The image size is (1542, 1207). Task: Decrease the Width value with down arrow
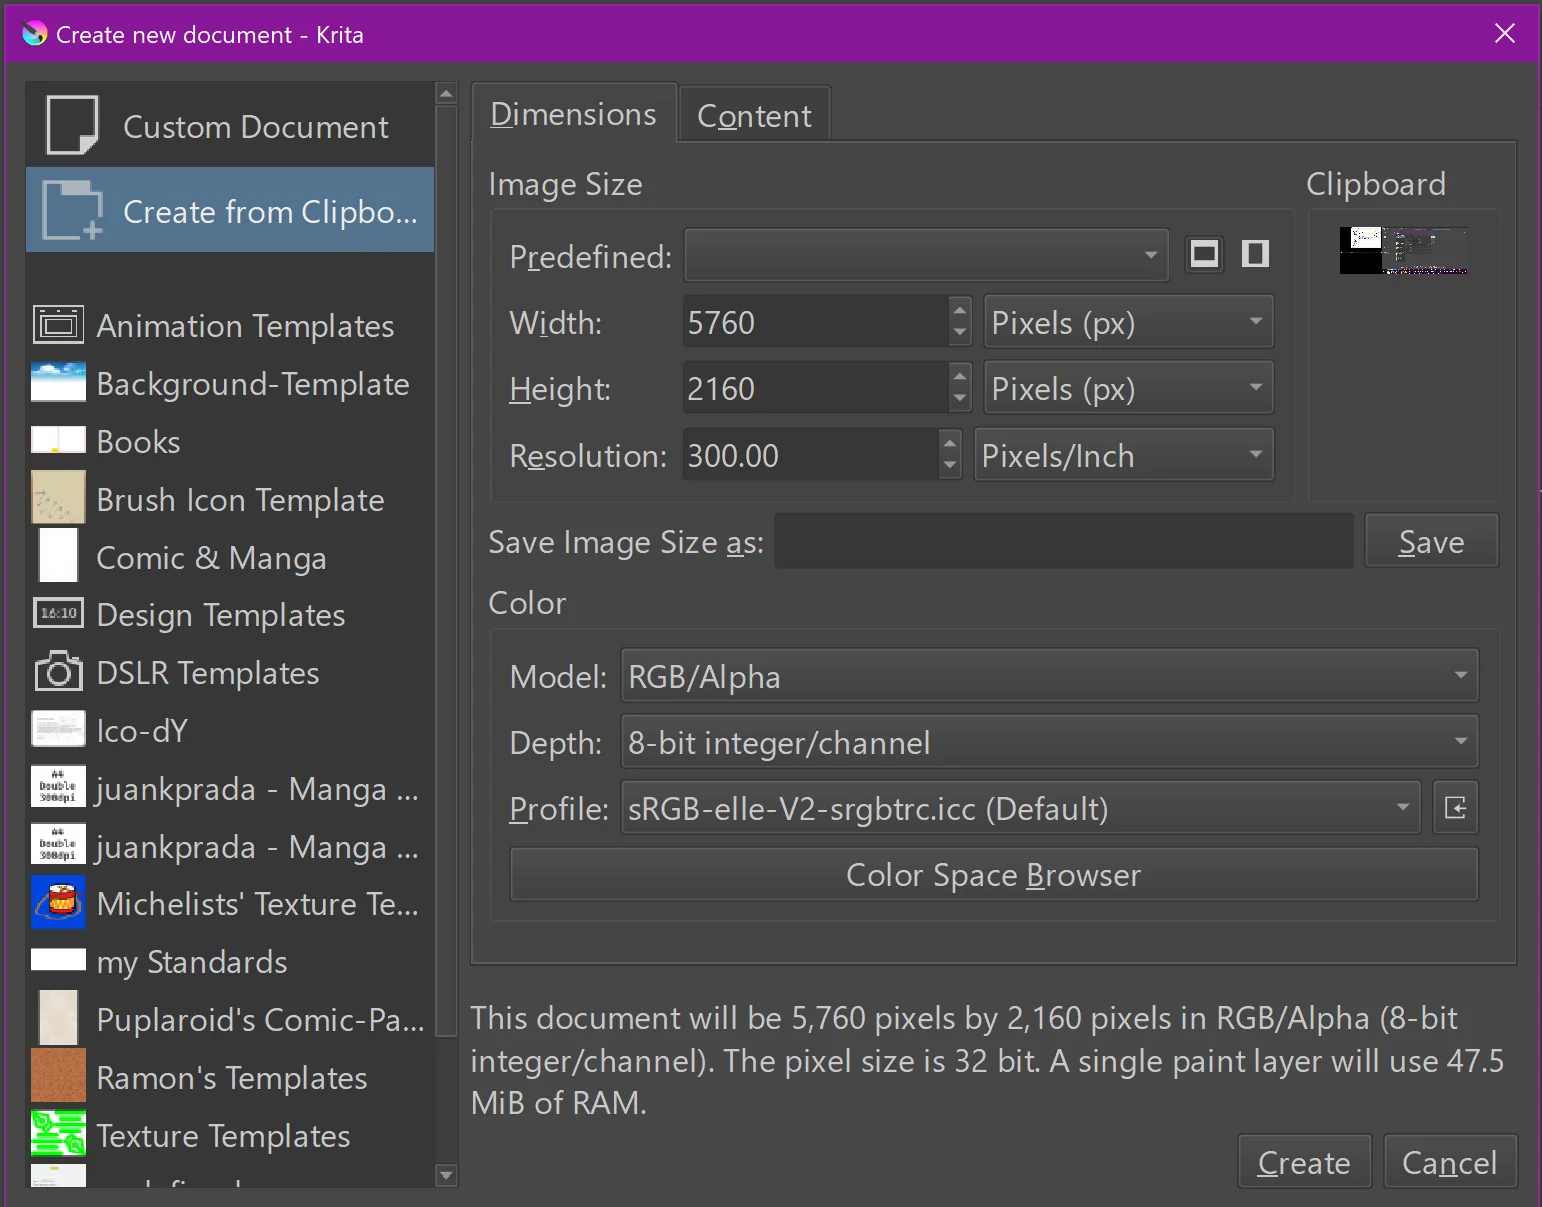point(960,335)
